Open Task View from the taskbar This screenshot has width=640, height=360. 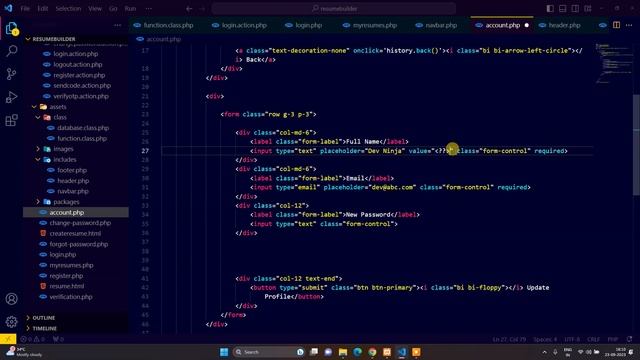pos(314,352)
